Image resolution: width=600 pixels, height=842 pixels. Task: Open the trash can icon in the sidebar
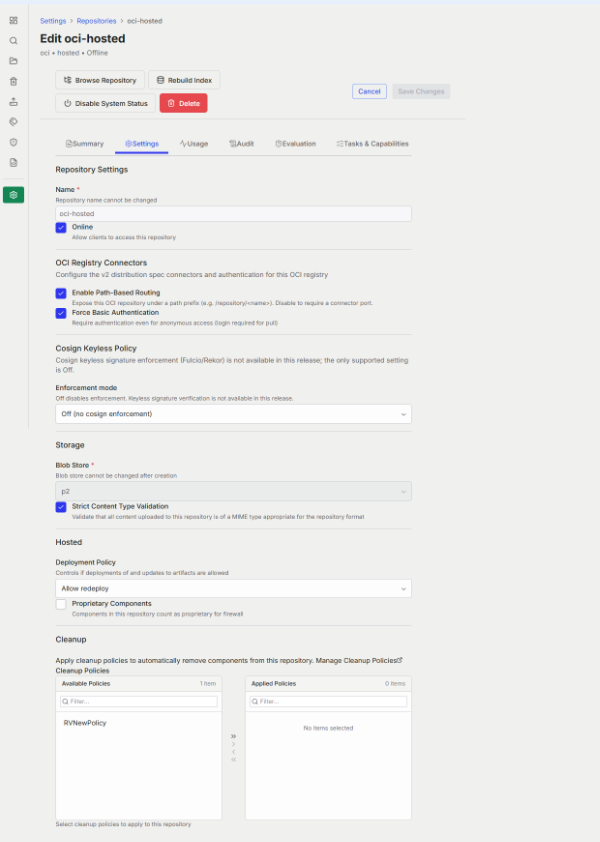[13, 81]
